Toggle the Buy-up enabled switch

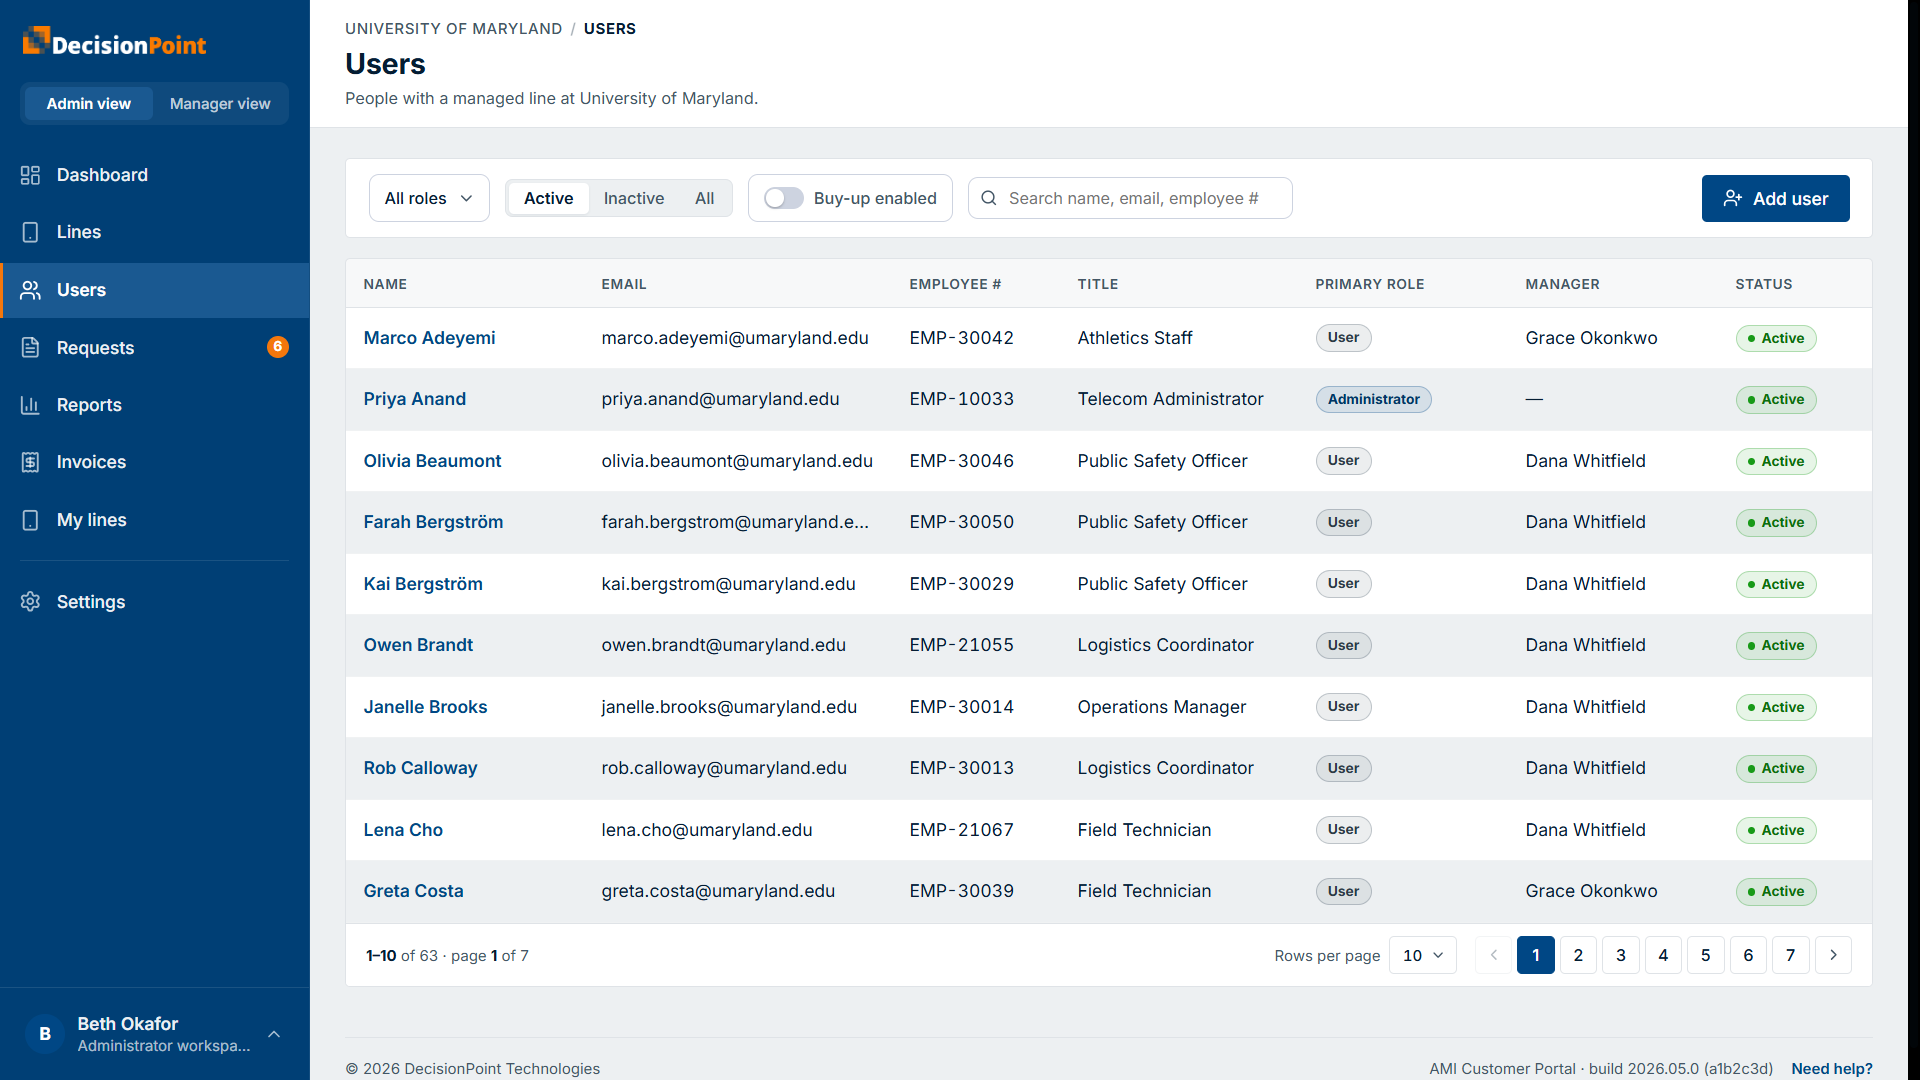pos(783,198)
